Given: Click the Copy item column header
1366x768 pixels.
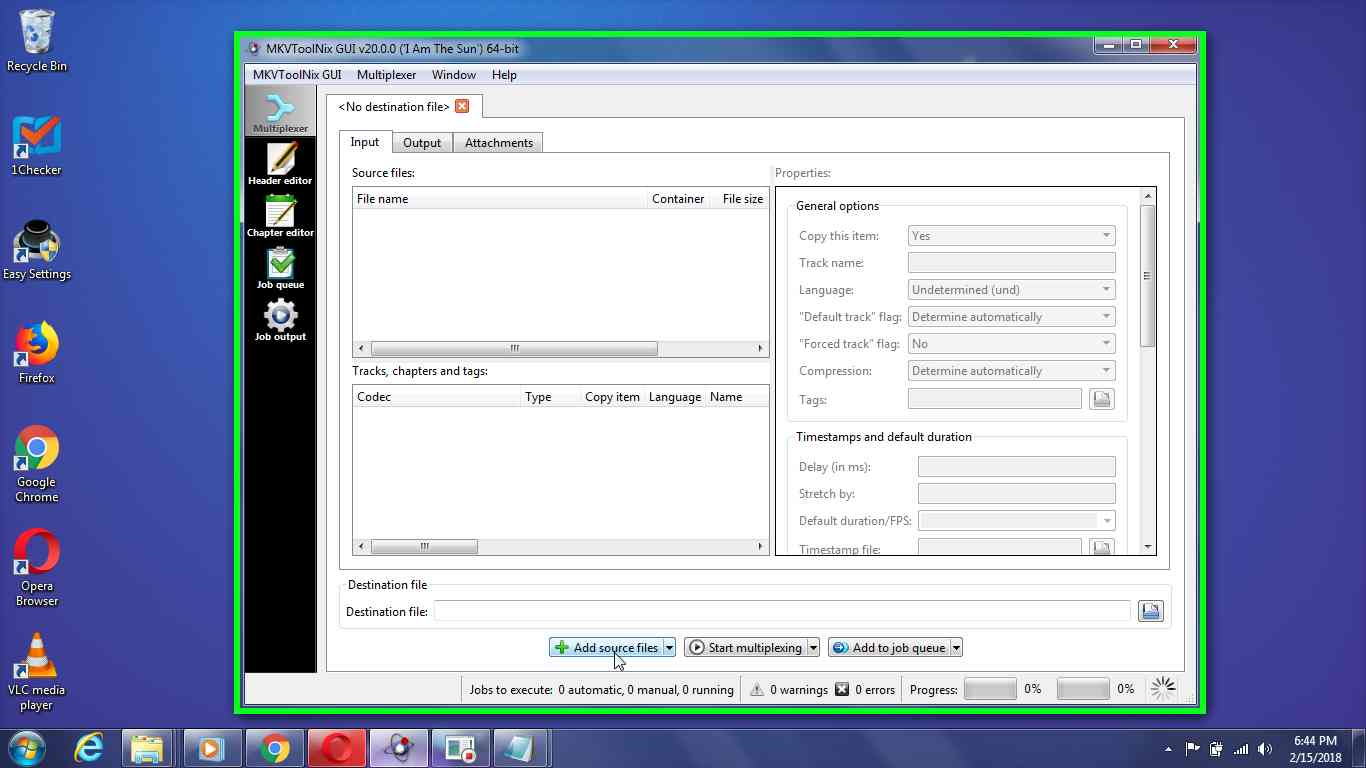Looking at the screenshot, I should (x=612, y=397).
